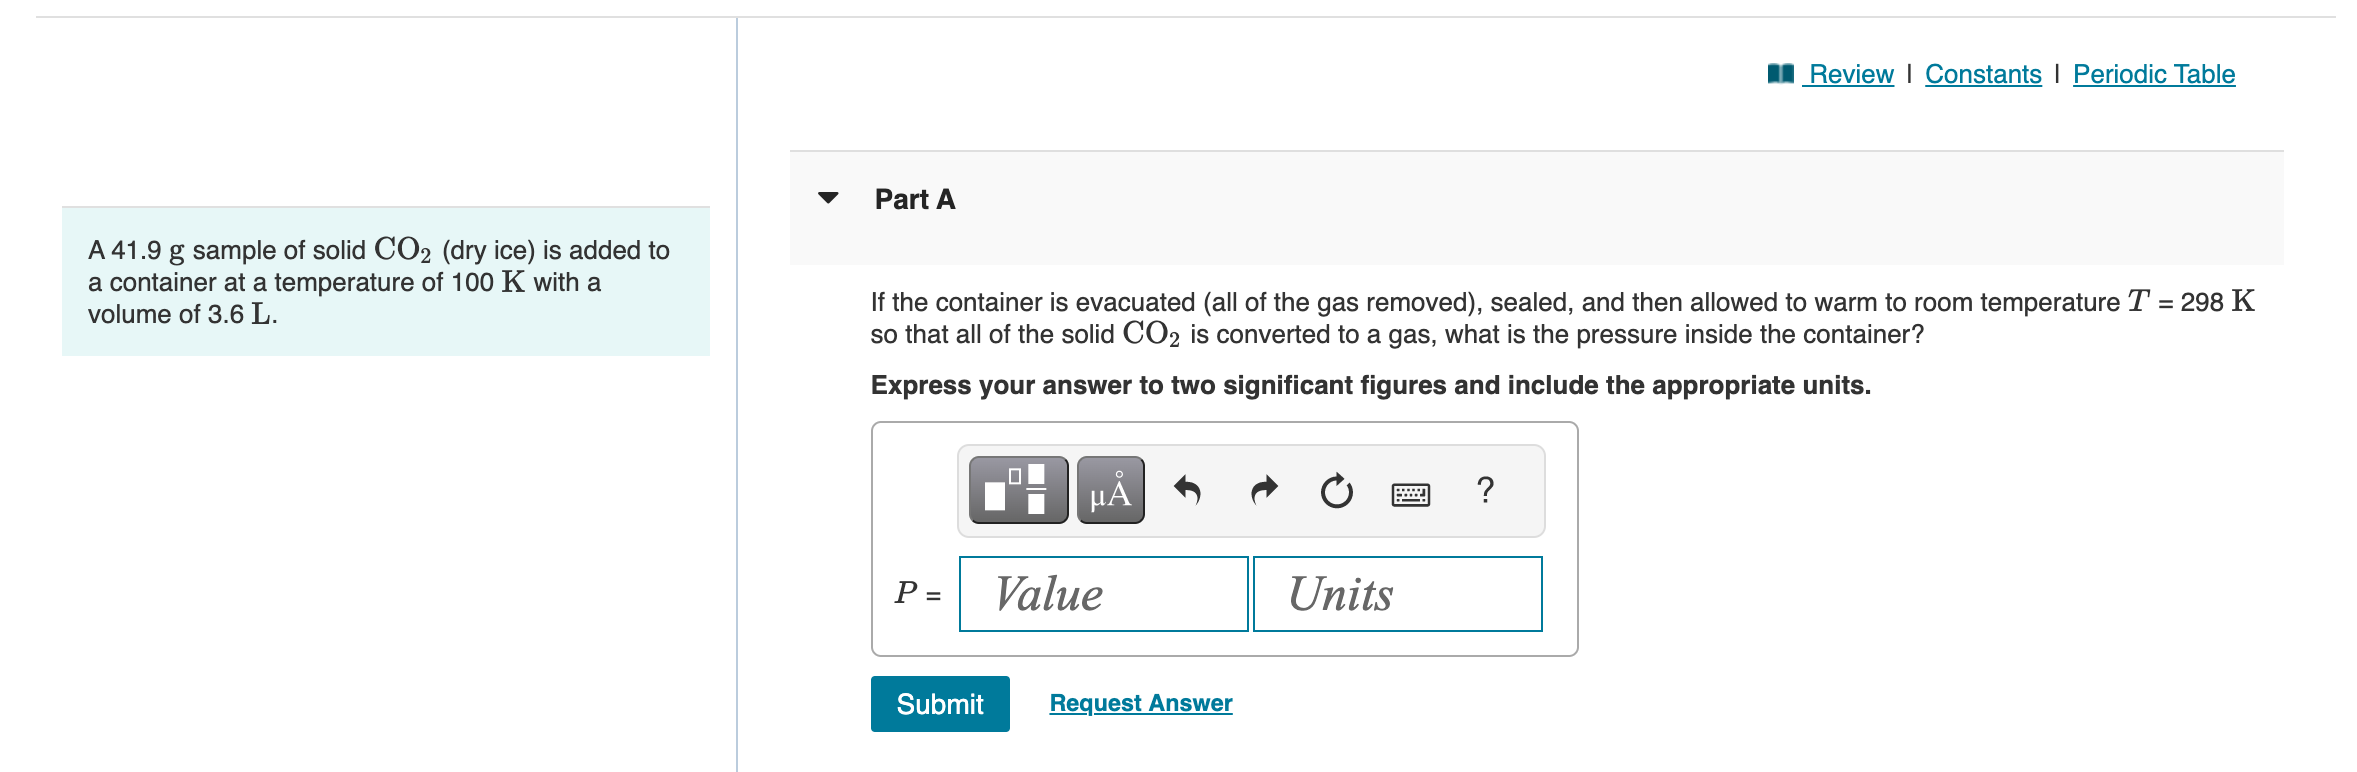Click the Part A tab heading text
The width and height of the screenshot is (2357, 772).
pyautogui.click(x=913, y=198)
